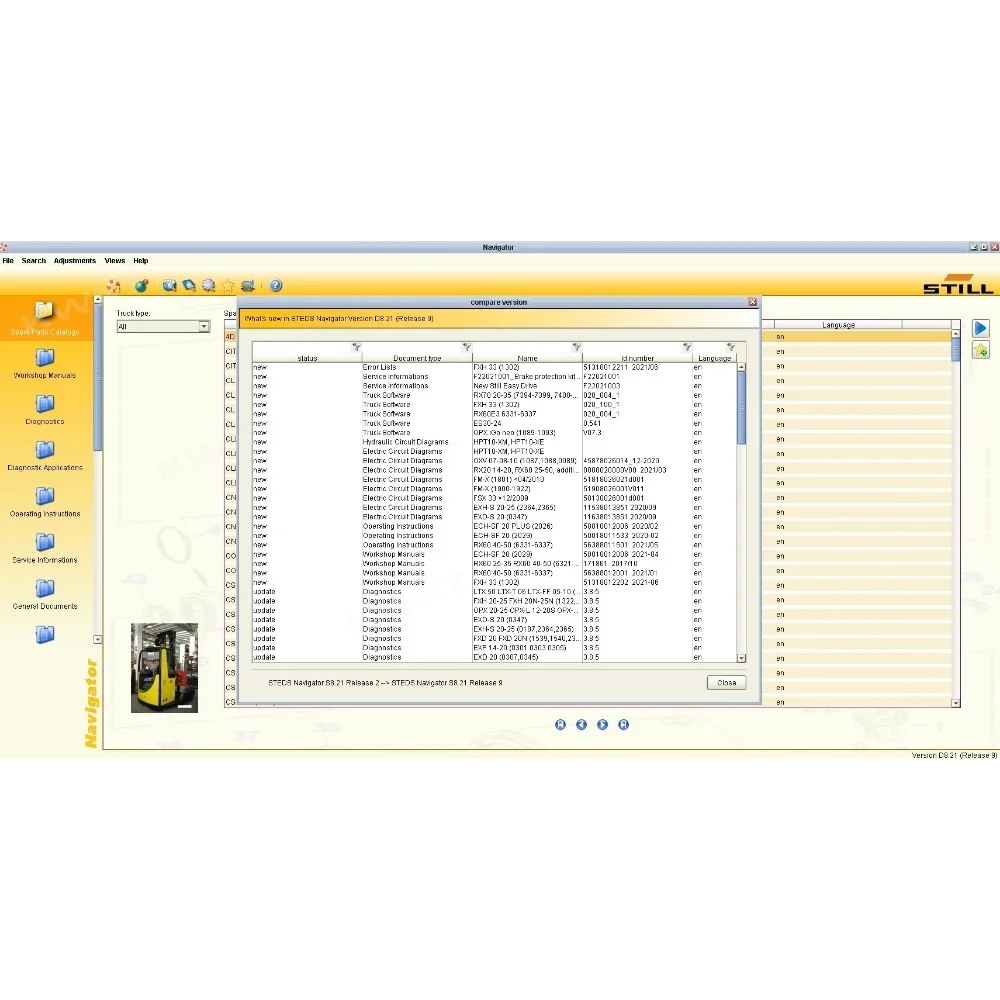Click the forklift truck thumbnail image
Viewport: 1000px width, 1000px height.
[x=165, y=668]
